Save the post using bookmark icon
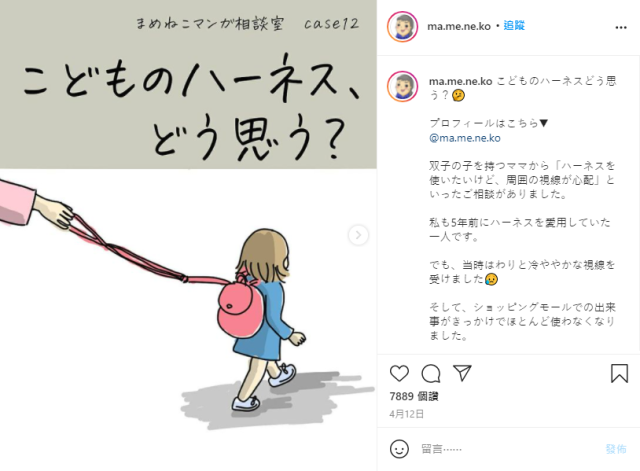 [619, 373]
